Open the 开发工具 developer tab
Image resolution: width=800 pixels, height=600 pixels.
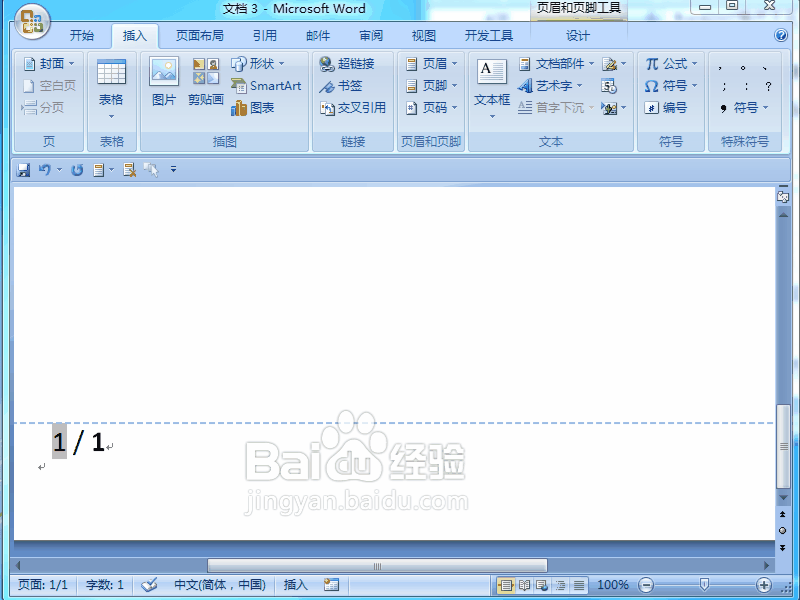[x=489, y=36]
